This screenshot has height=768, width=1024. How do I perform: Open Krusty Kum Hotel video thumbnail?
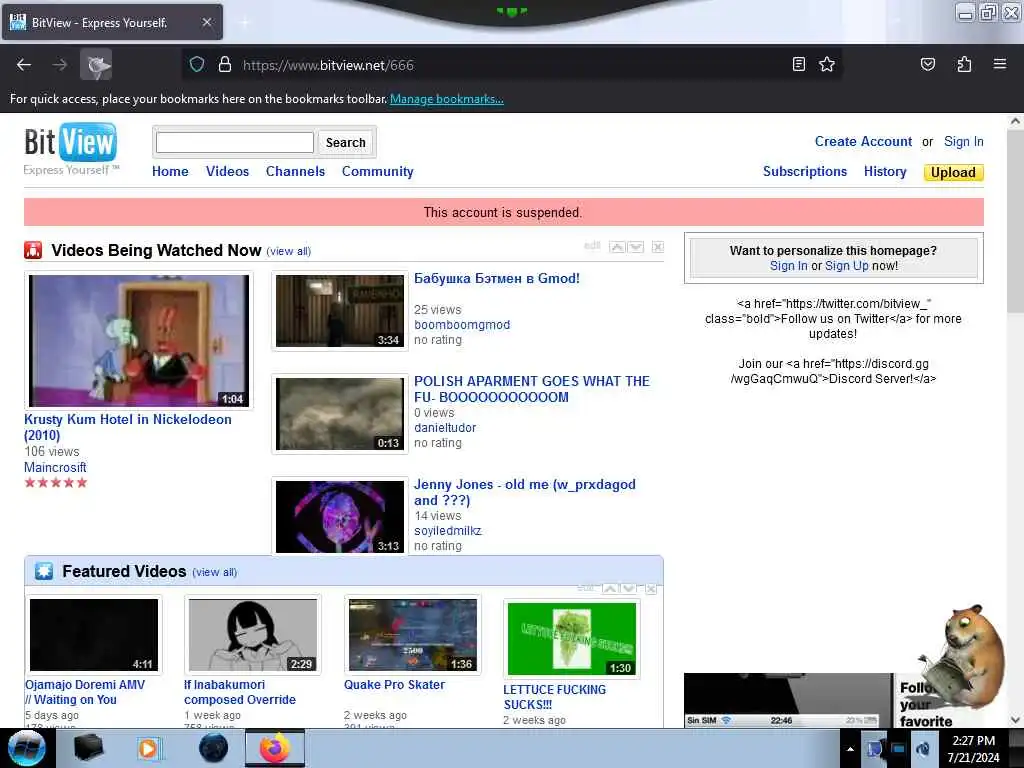pyautogui.click(x=138, y=340)
